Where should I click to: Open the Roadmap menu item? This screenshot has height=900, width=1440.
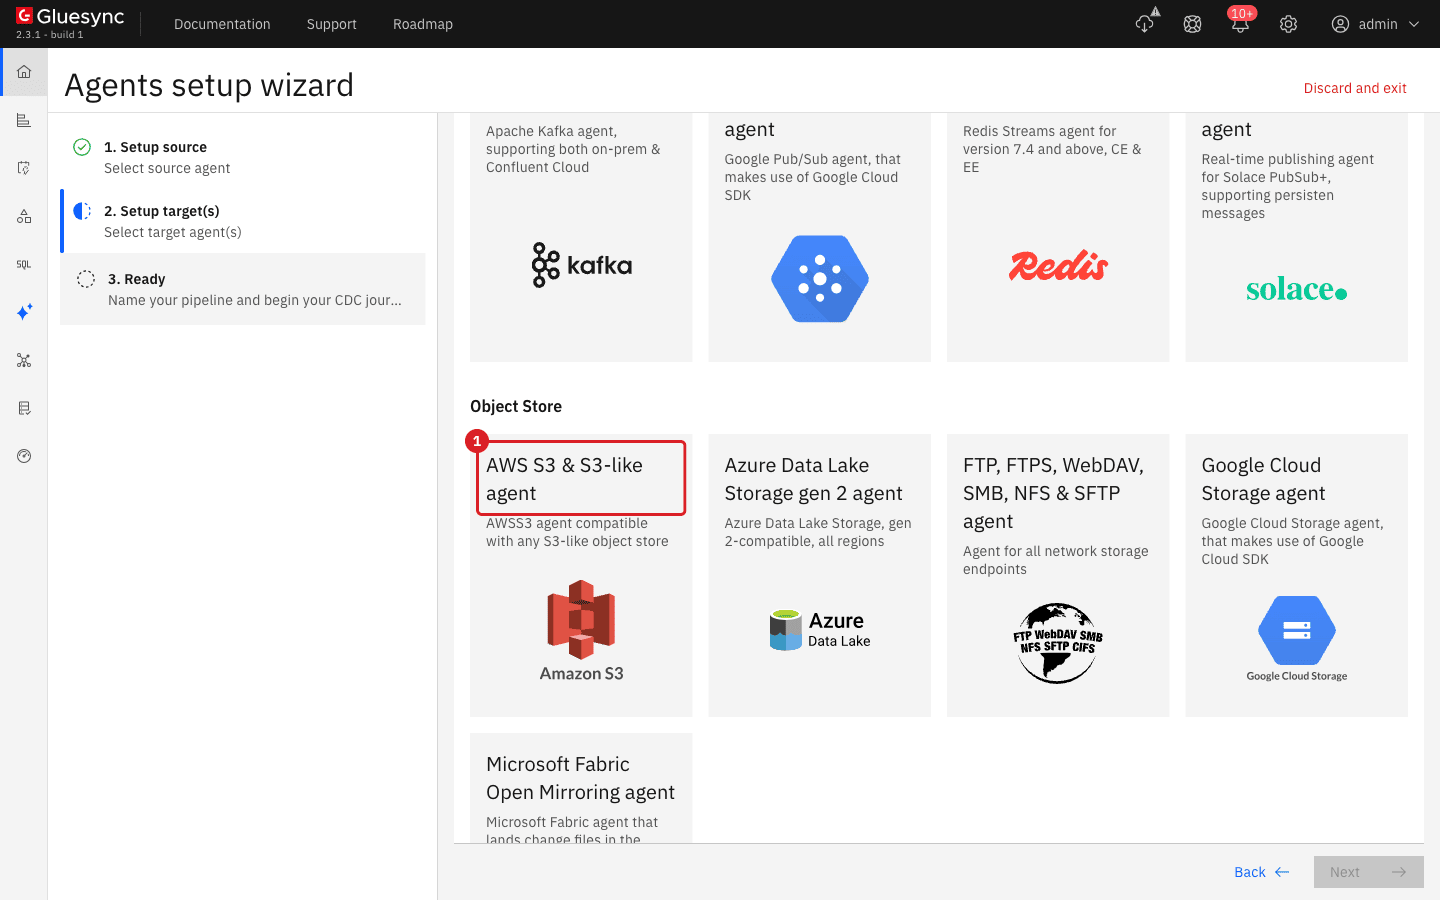coord(423,24)
